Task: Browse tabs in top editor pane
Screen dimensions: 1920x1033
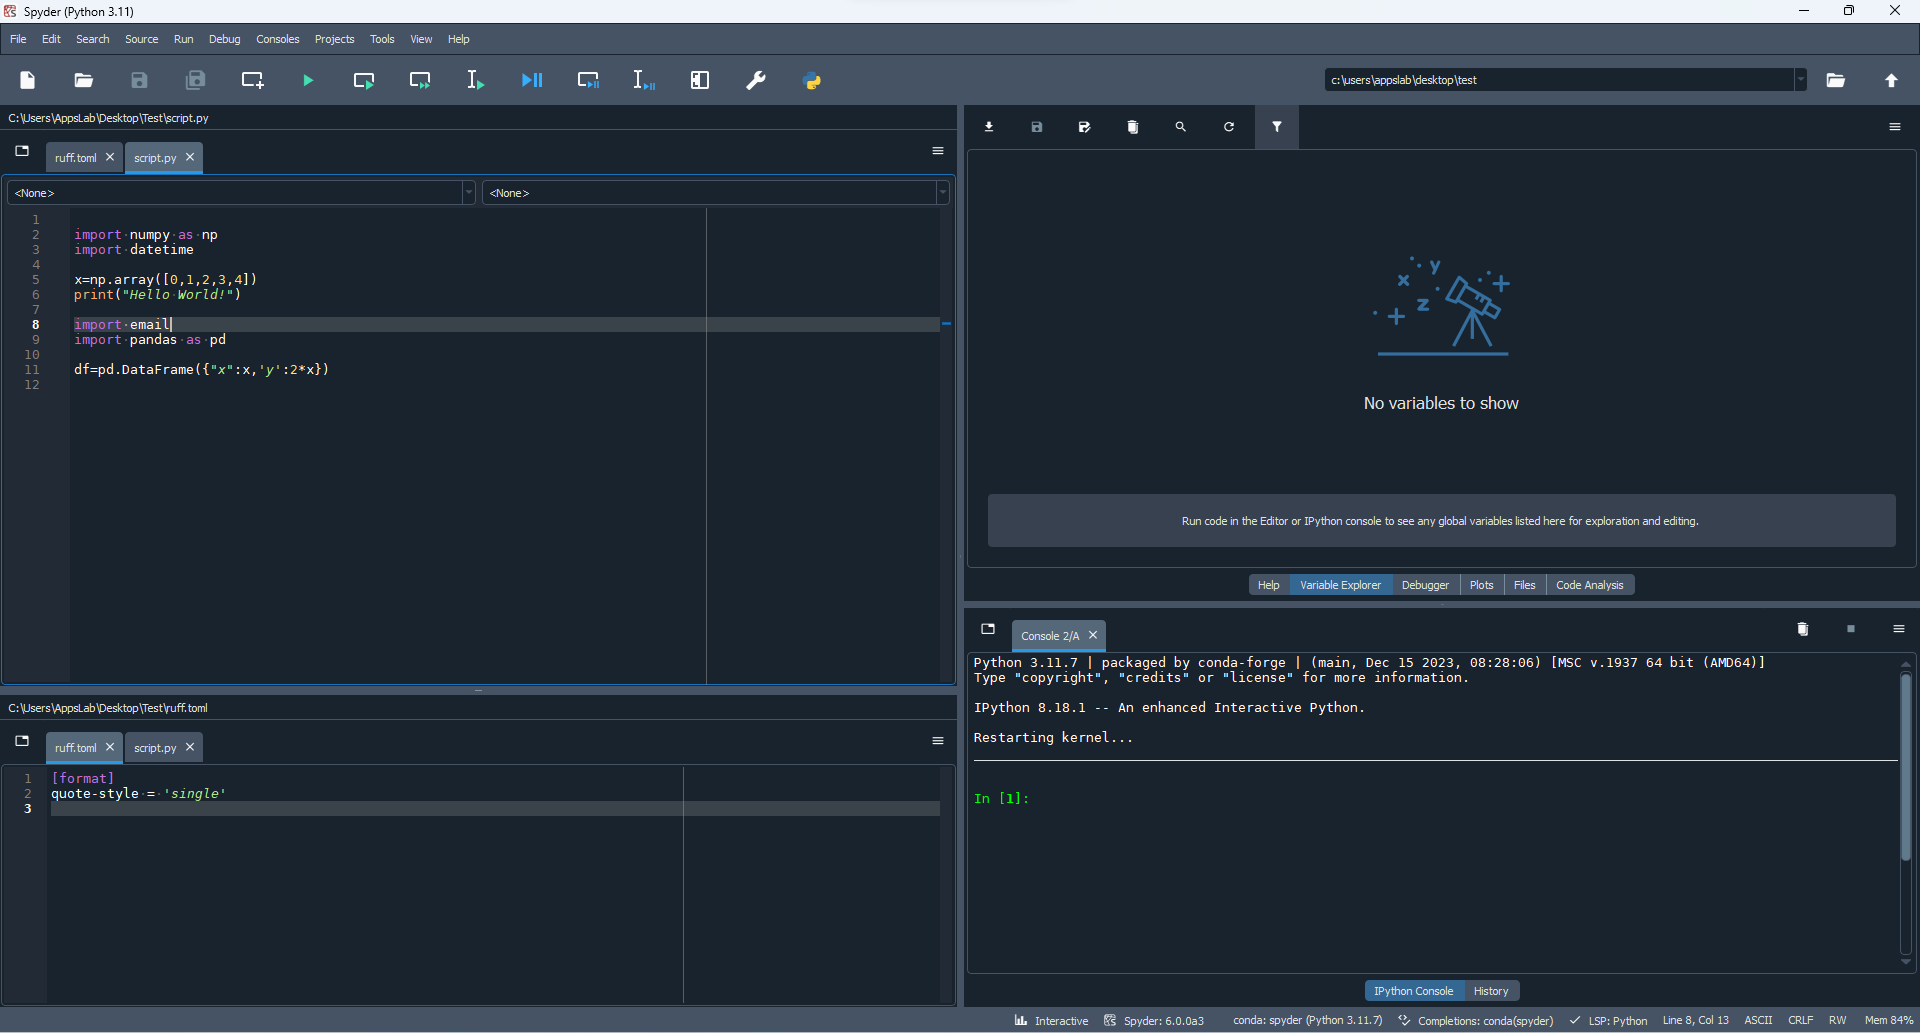Action: (x=22, y=151)
